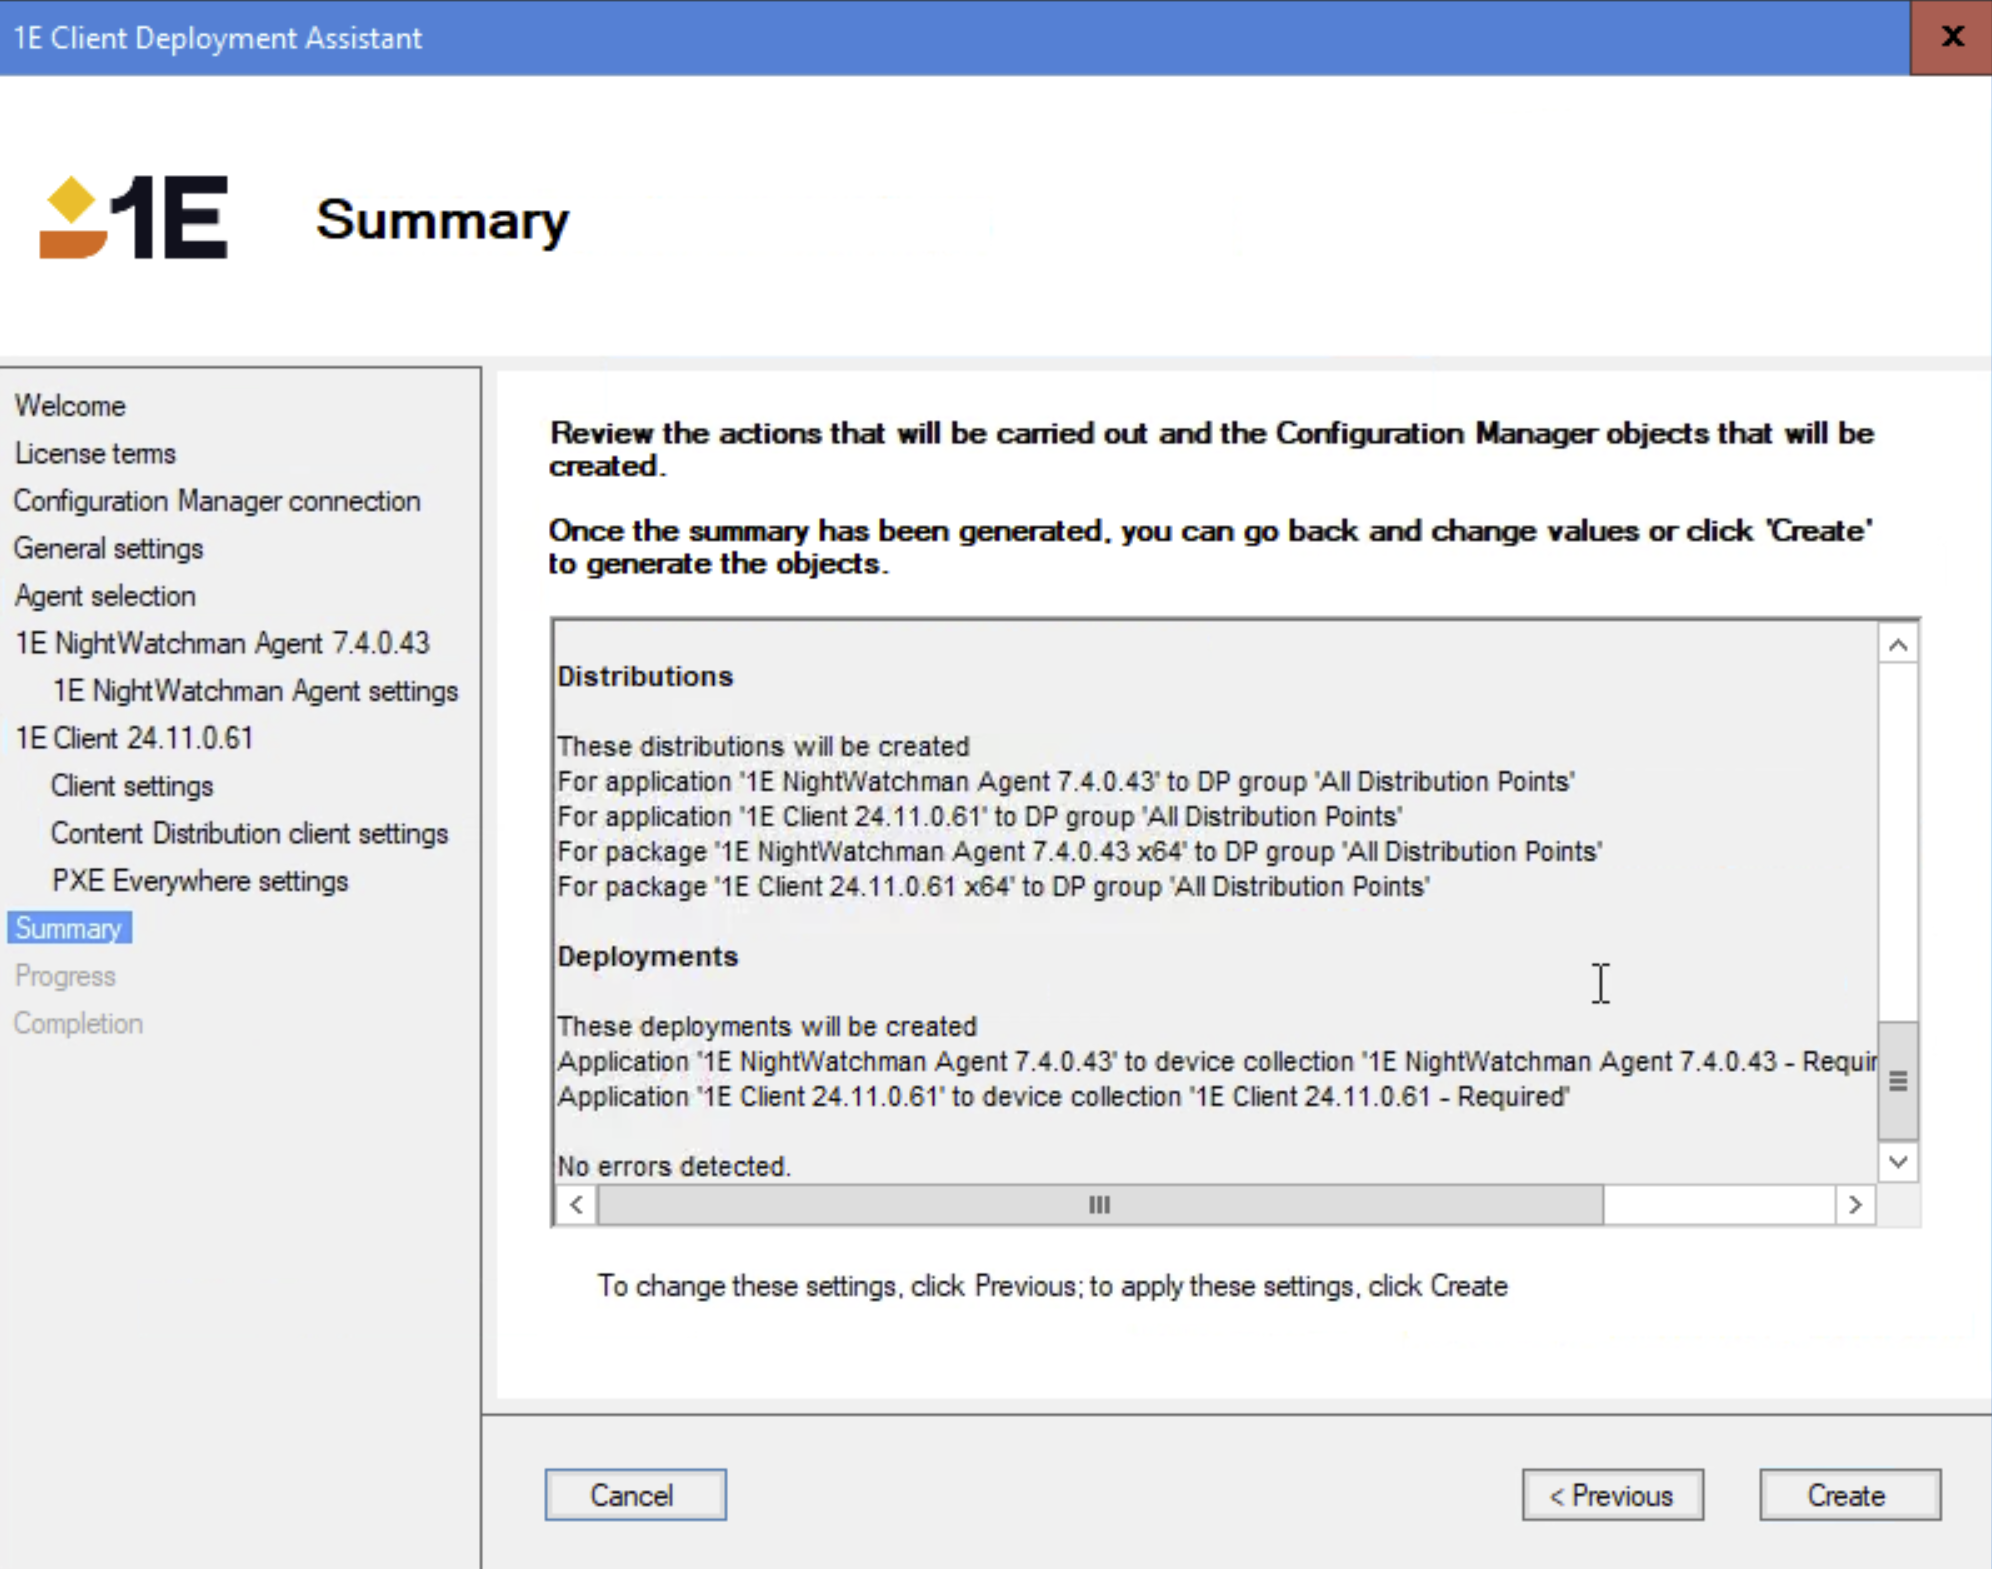
Task: Click the Completion step in sidebar
Action: click(79, 1023)
